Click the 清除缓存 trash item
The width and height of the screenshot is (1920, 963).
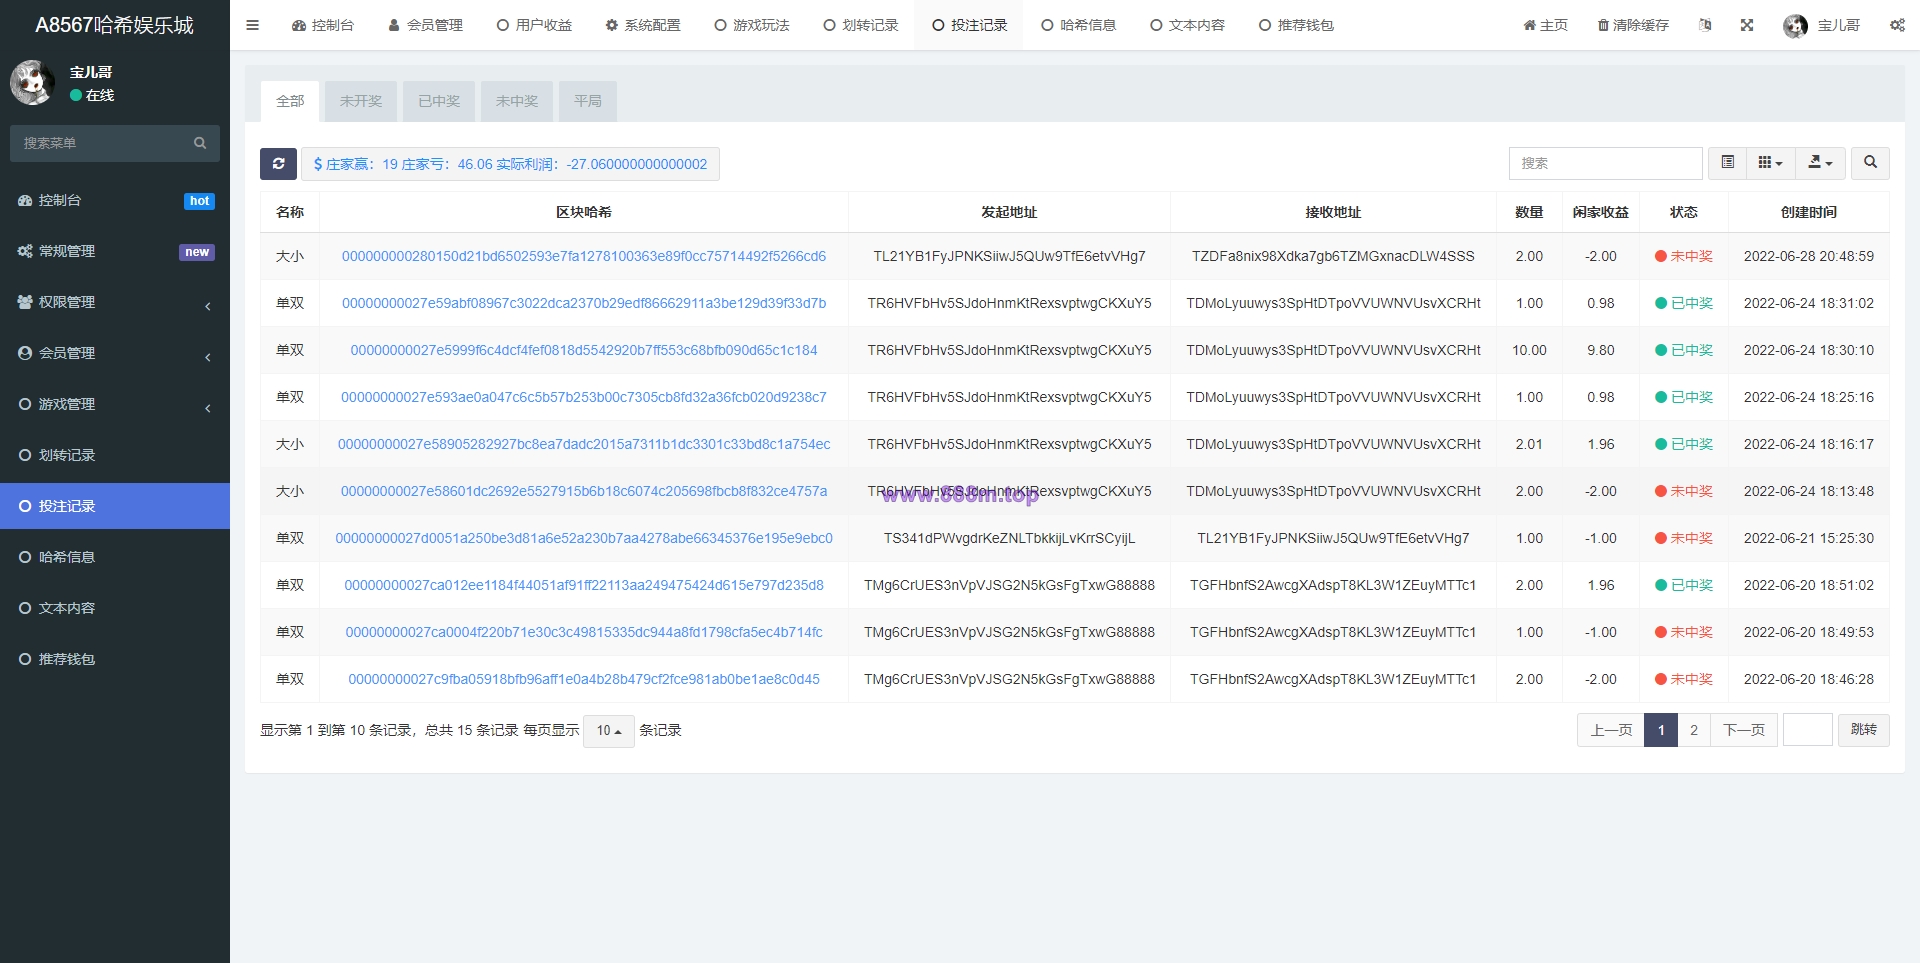point(1633,25)
